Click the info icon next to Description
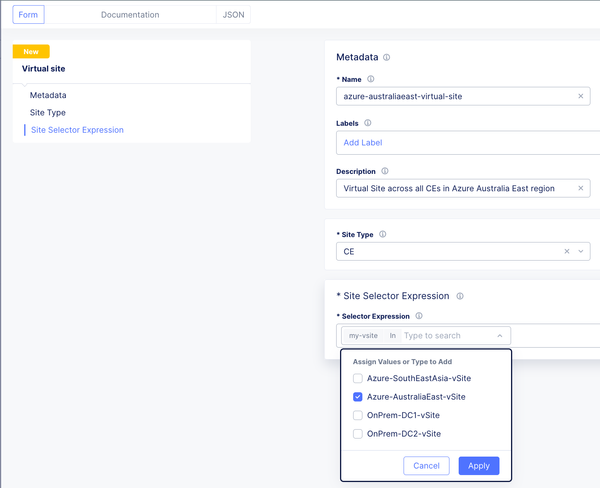 pyautogui.click(x=385, y=171)
